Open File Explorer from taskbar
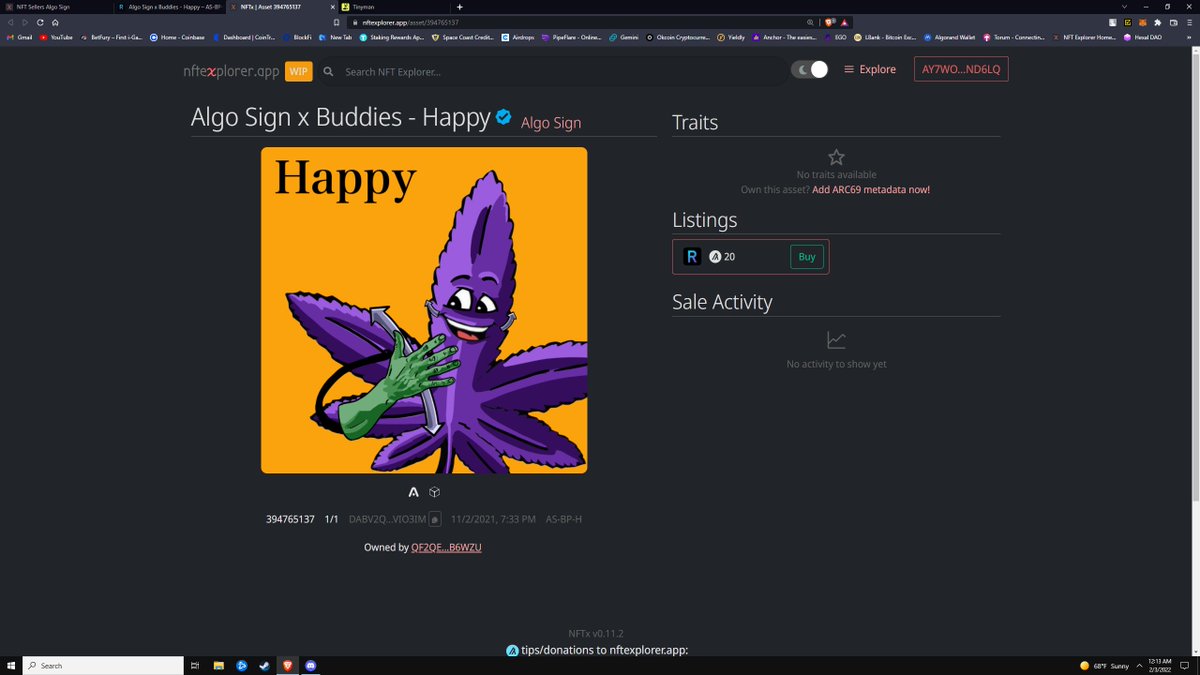Screen dimensions: 1200x675 click(x=218, y=665)
